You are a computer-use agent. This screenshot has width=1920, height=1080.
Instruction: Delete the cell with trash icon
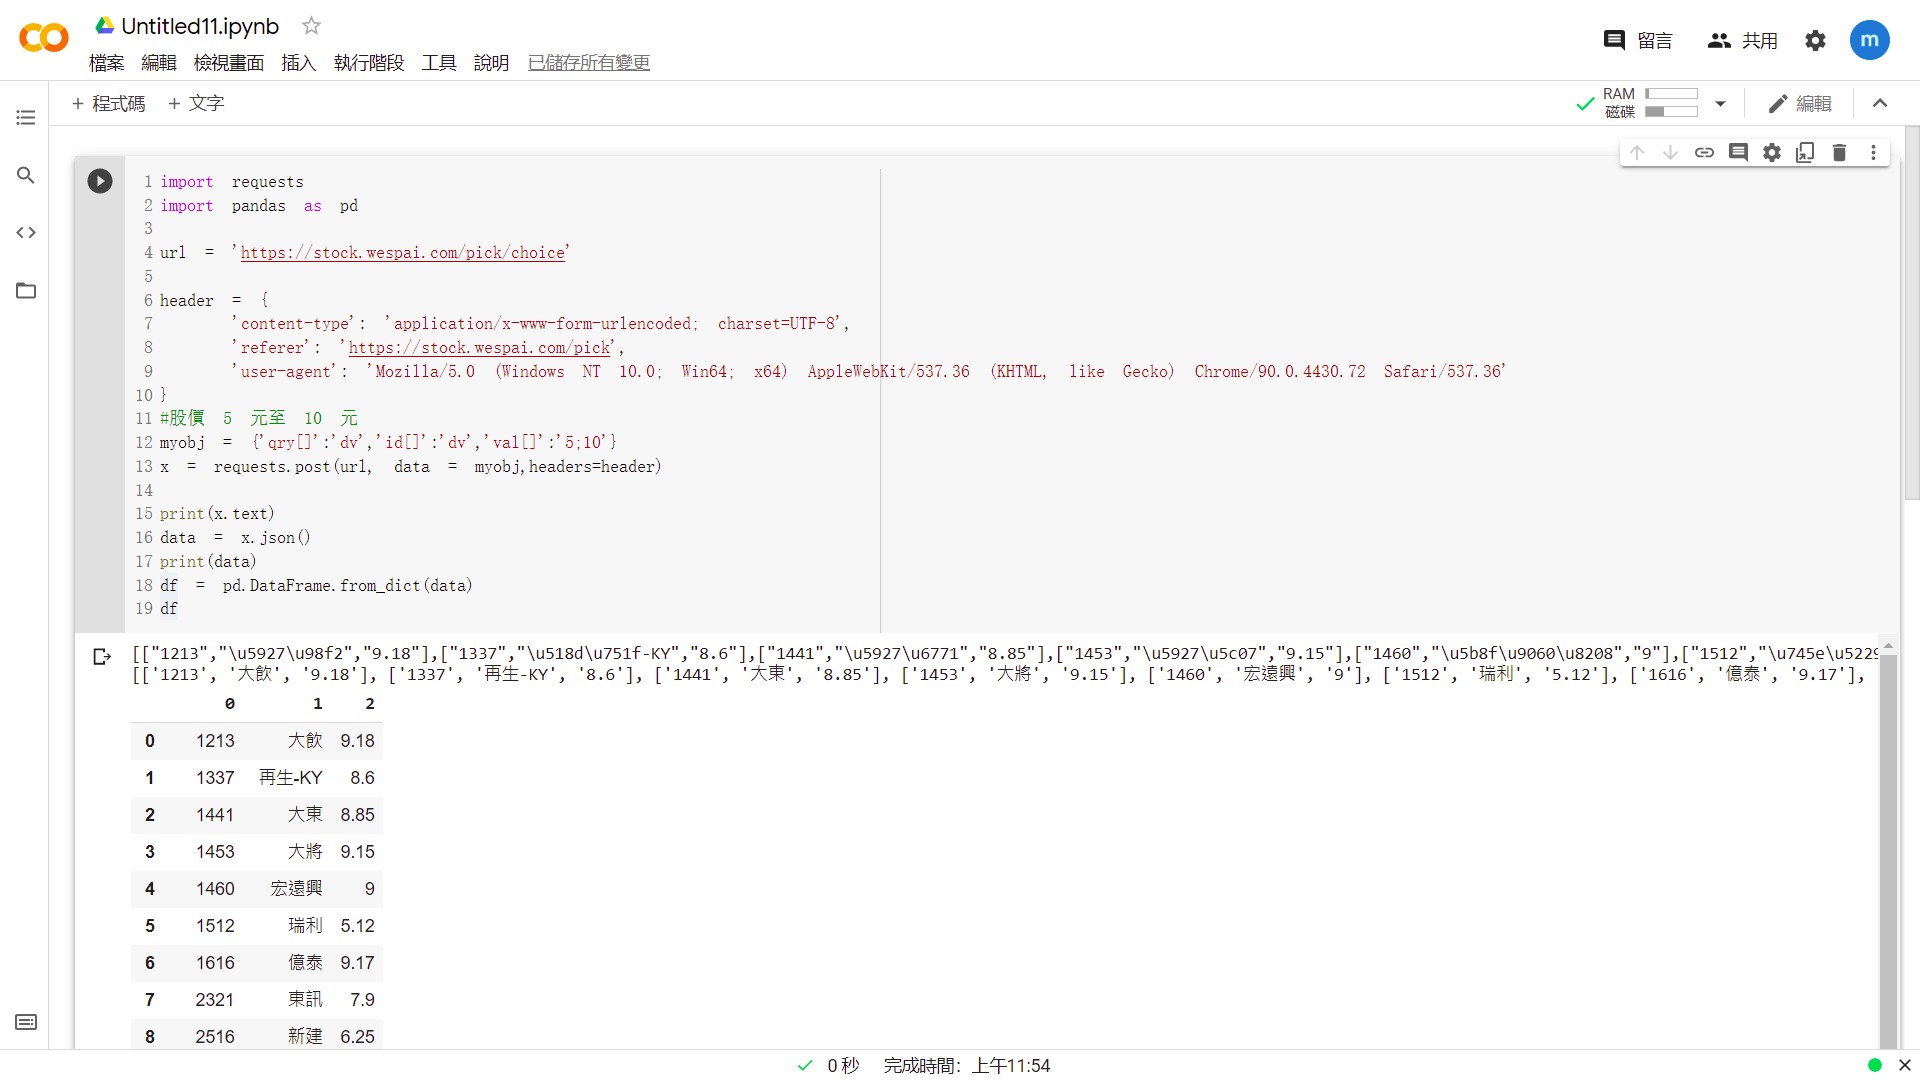tap(1839, 152)
